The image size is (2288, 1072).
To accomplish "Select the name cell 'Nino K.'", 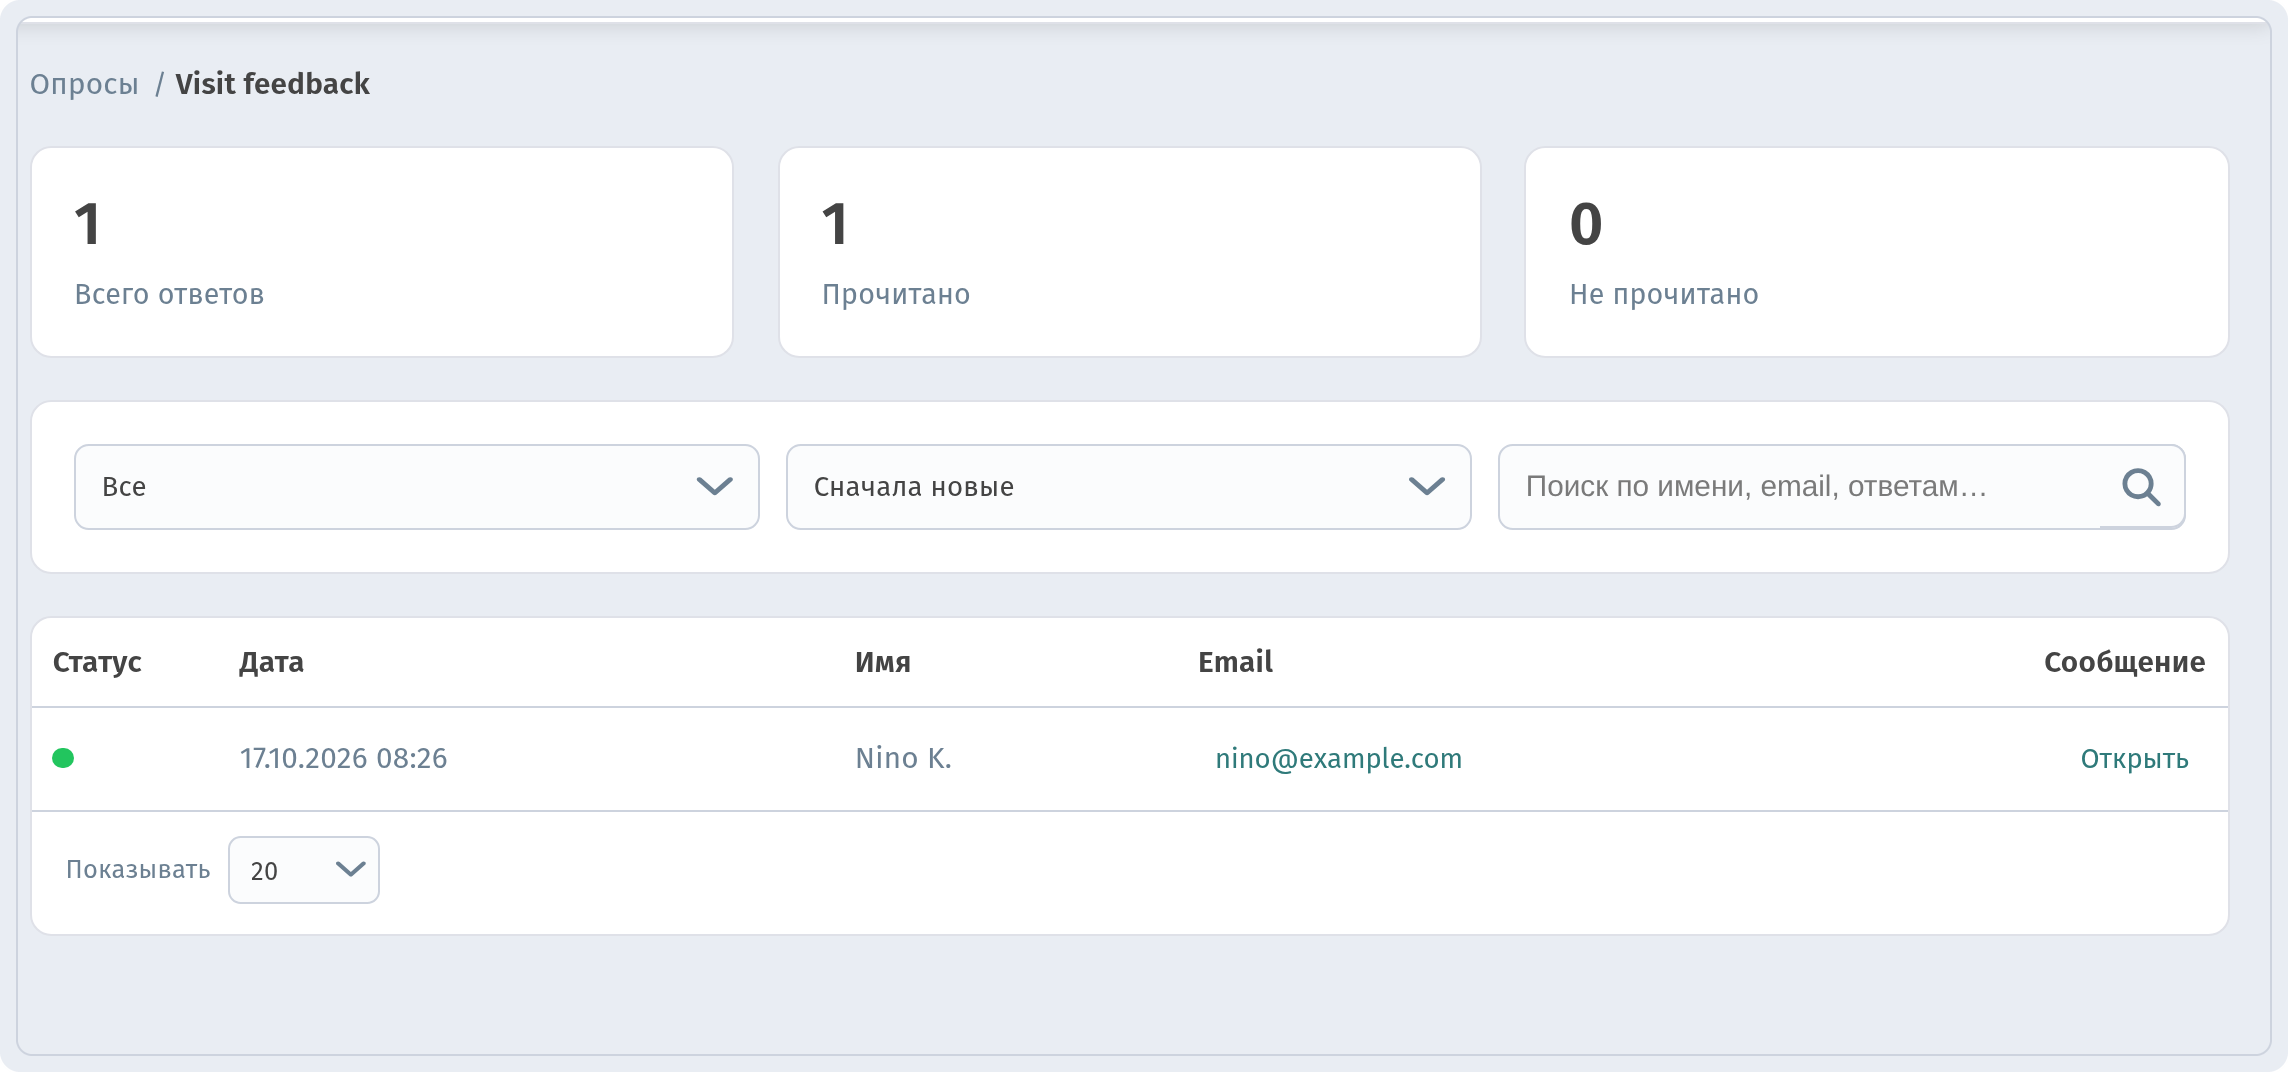I will [903, 759].
